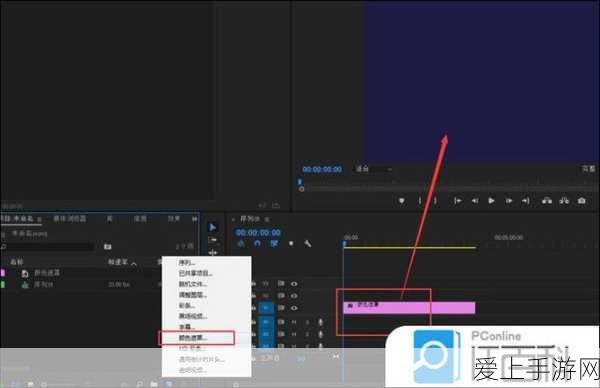
Task: Export frame with the camera icon
Action: [582, 201]
